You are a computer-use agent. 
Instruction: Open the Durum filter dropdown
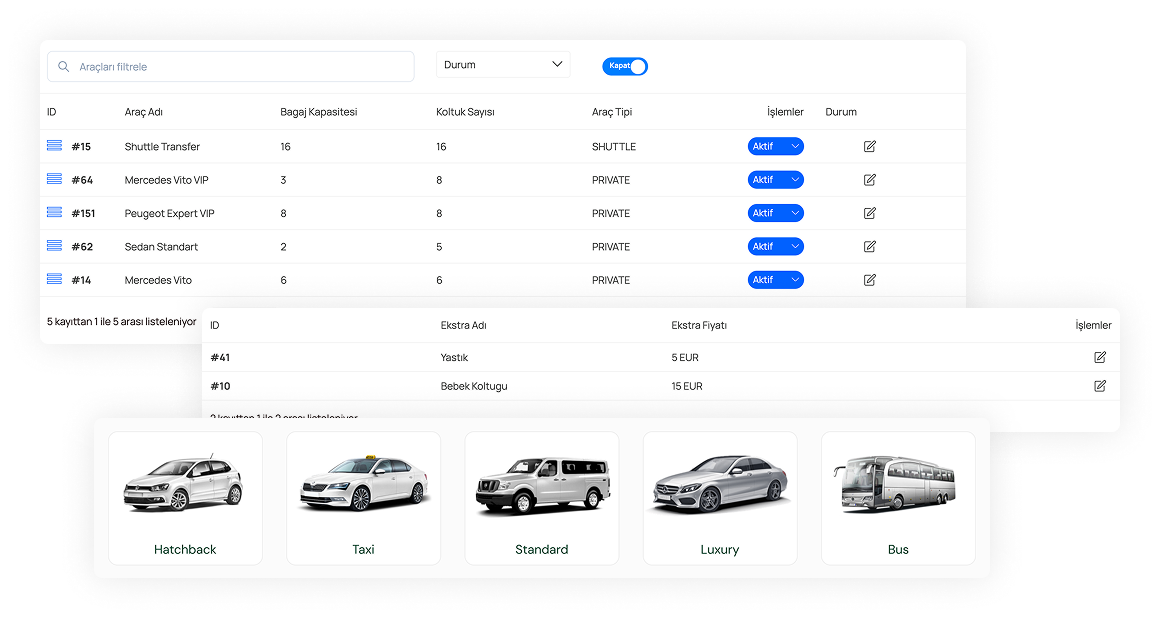503,65
